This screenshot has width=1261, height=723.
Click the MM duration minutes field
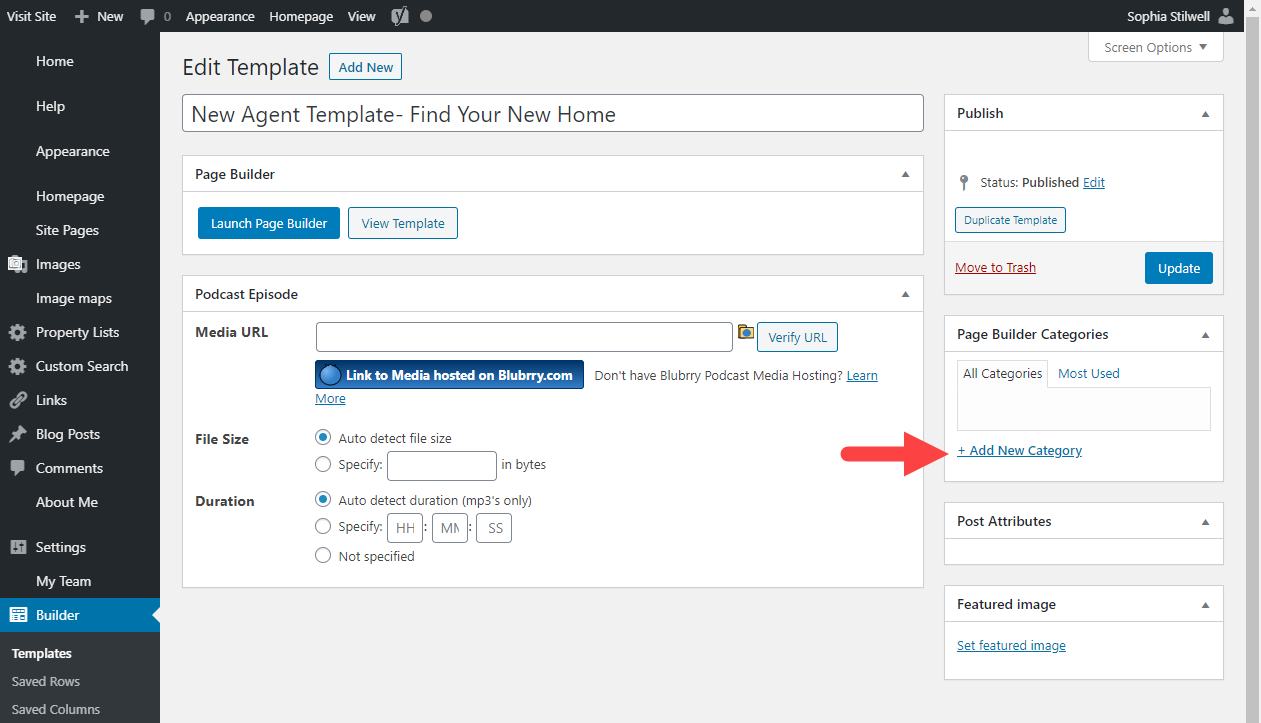pos(450,528)
